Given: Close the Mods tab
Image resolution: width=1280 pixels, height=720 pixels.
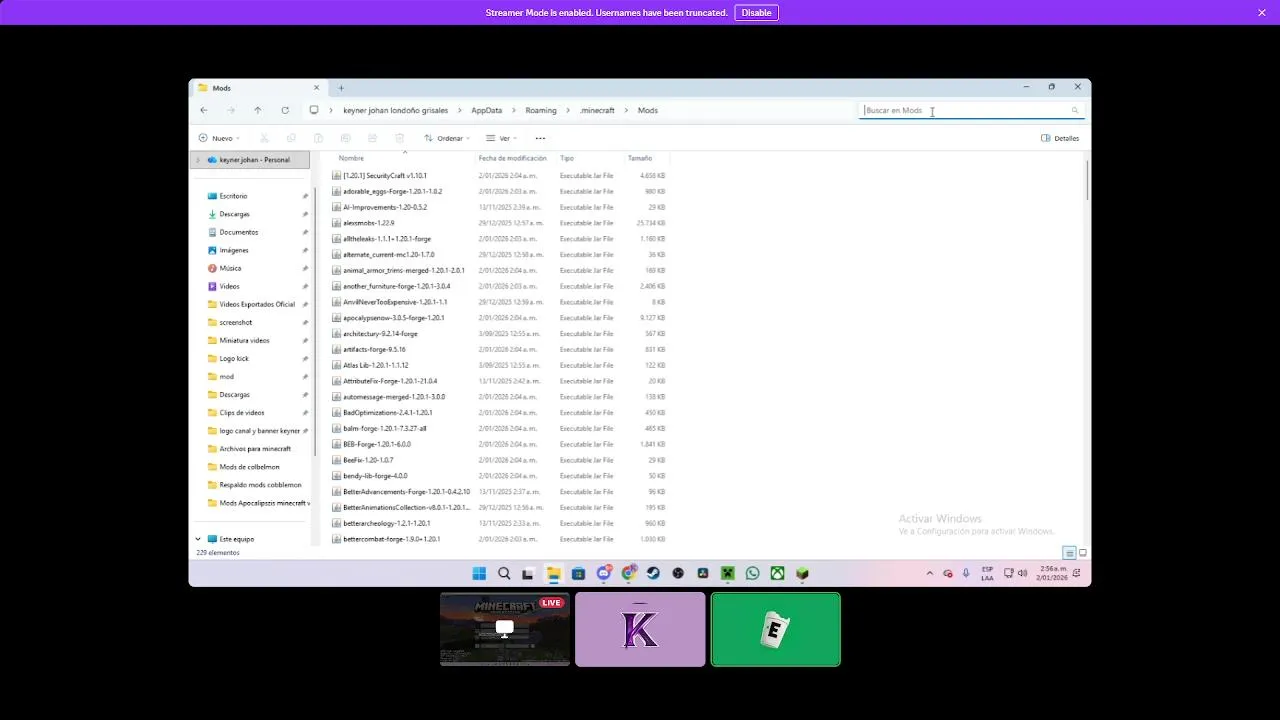Looking at the screenshot, I should (x=316, y=88).
